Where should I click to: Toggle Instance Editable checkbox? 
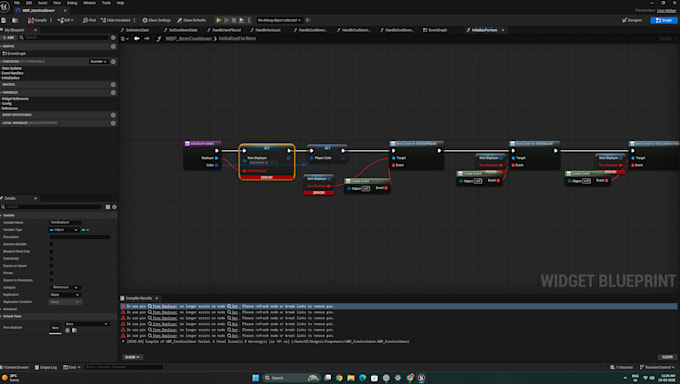tap(51, 244)
